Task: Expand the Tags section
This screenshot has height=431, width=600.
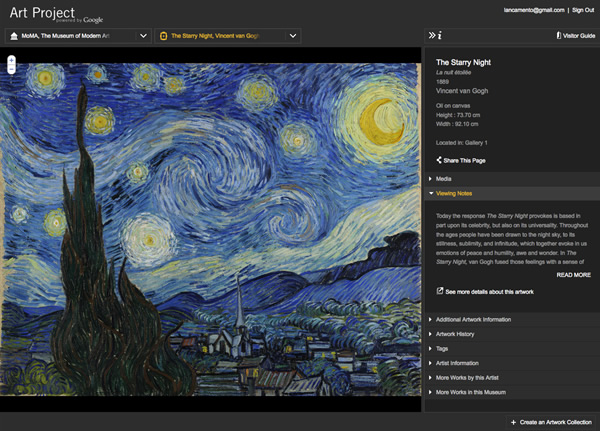Action: coord(512,349)
